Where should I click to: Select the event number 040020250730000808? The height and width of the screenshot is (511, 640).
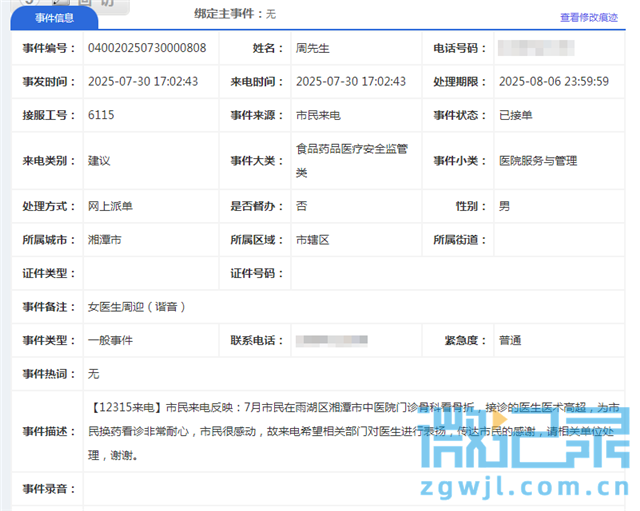pos(147,48)
